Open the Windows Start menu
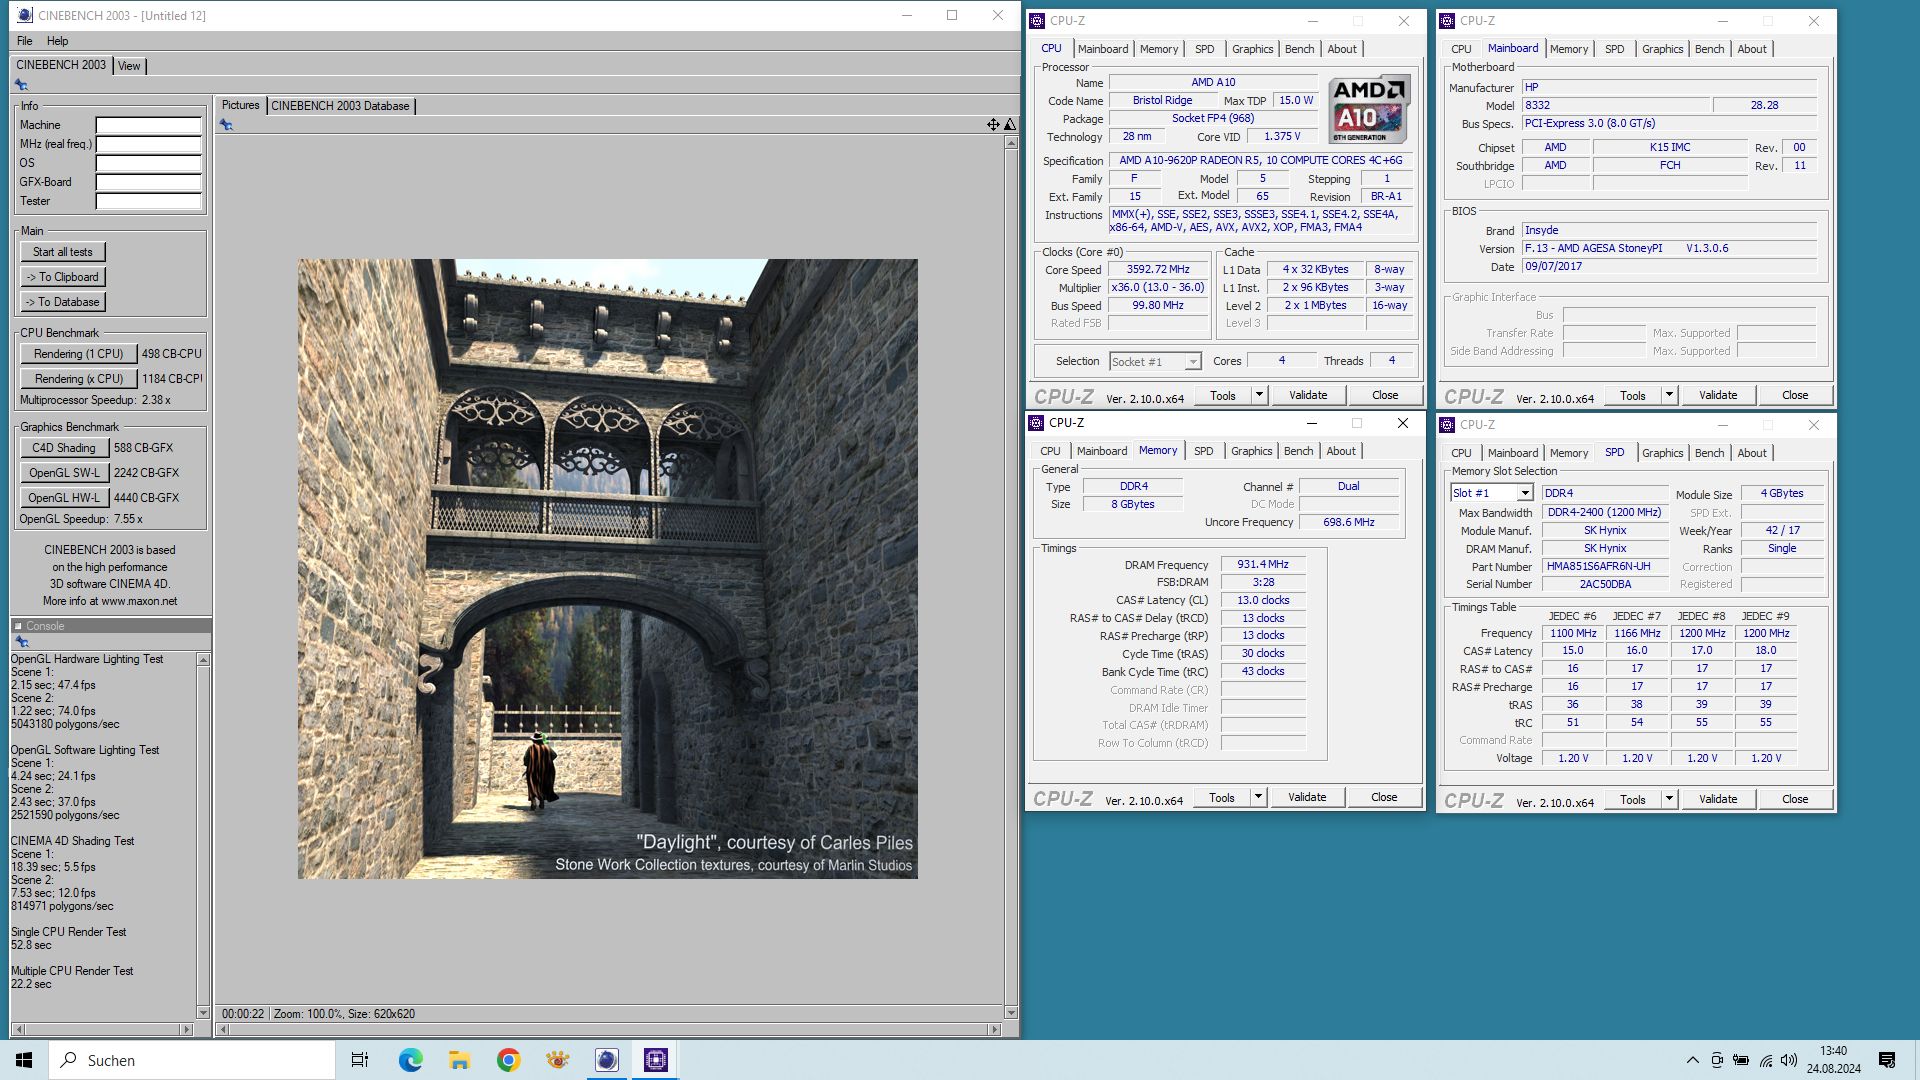1920x1080 pixels. tap(24, 1060)
